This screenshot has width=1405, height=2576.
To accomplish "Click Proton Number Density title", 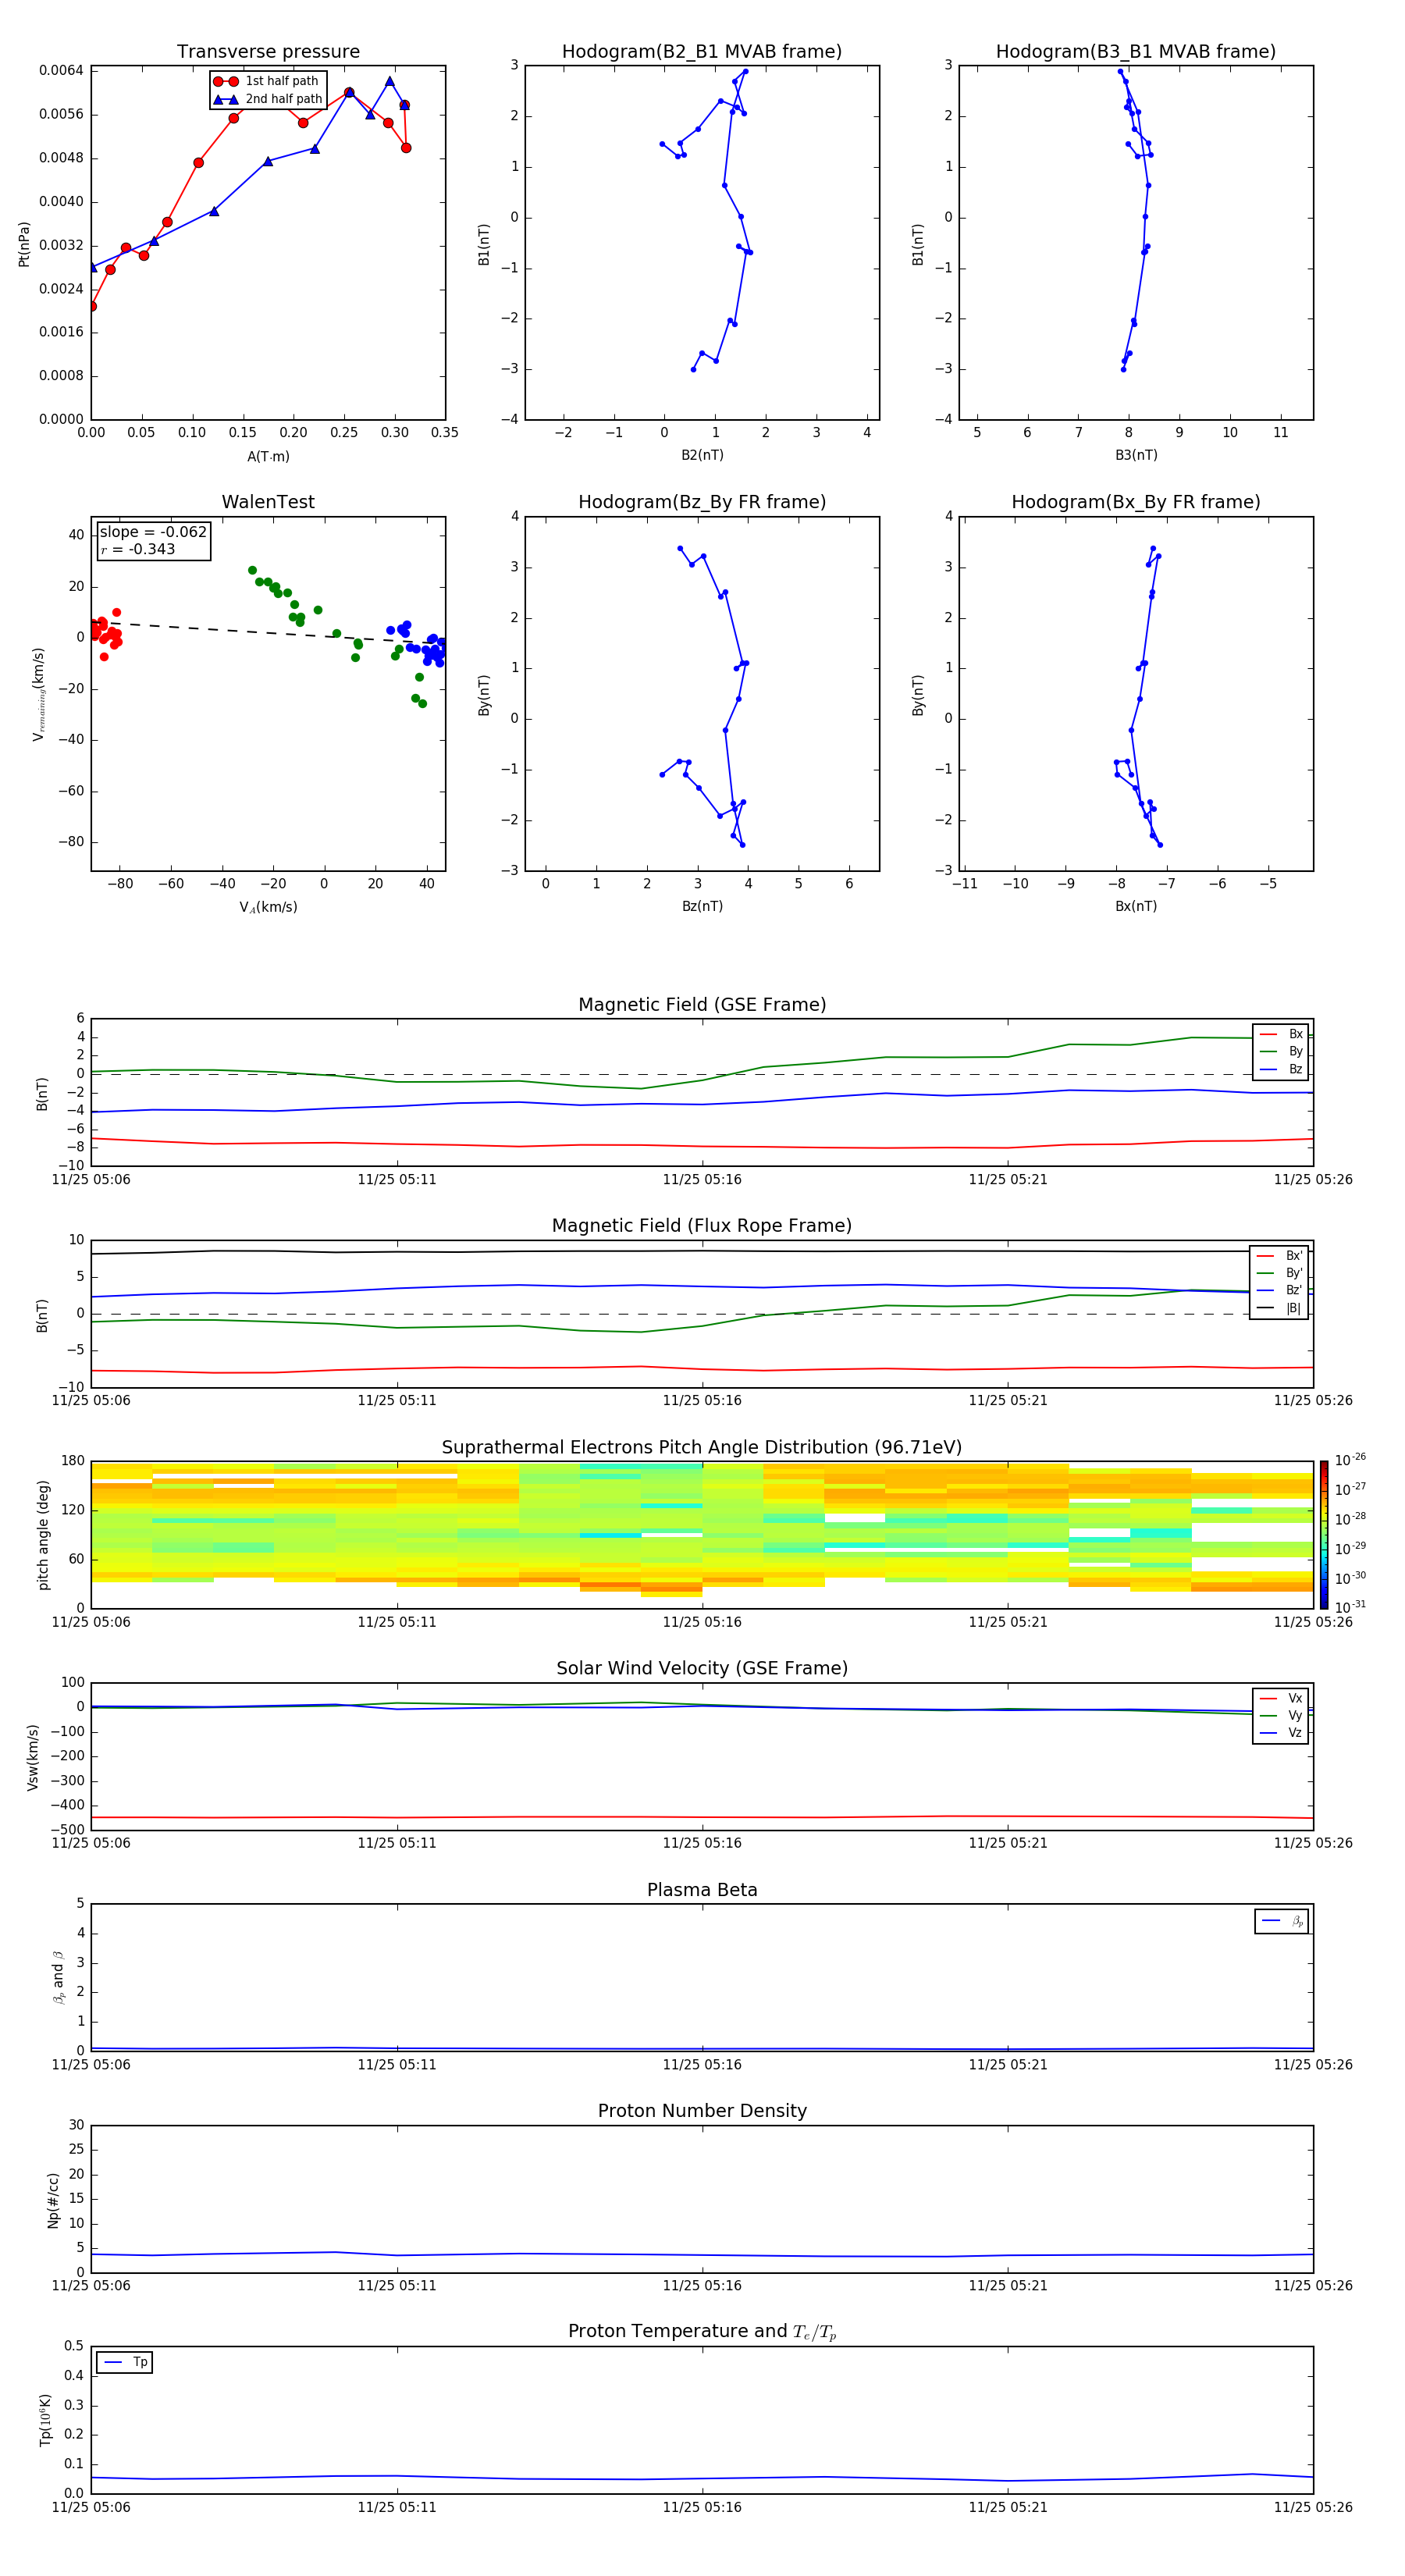I will tap(702, 2111).
